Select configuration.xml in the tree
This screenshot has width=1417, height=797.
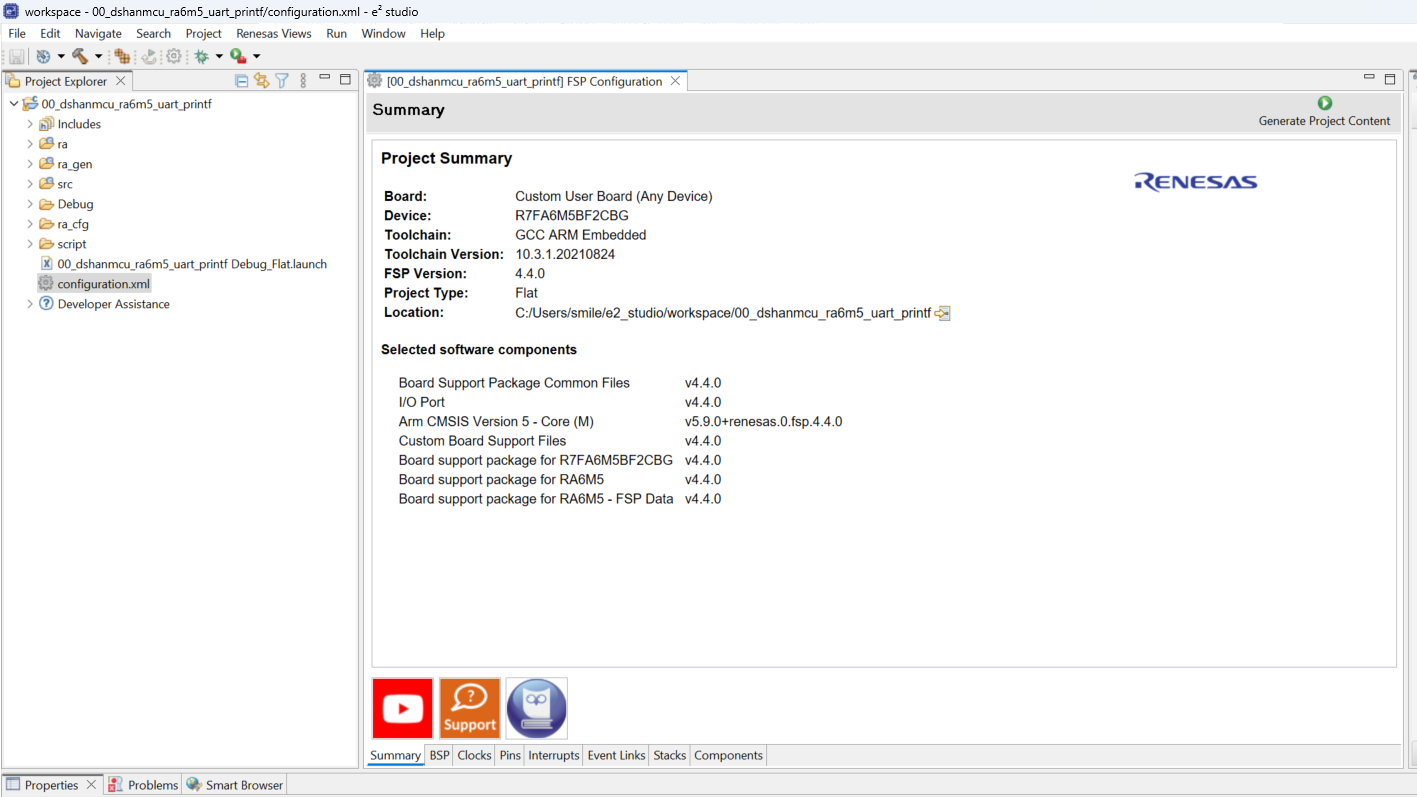(94, 284)
